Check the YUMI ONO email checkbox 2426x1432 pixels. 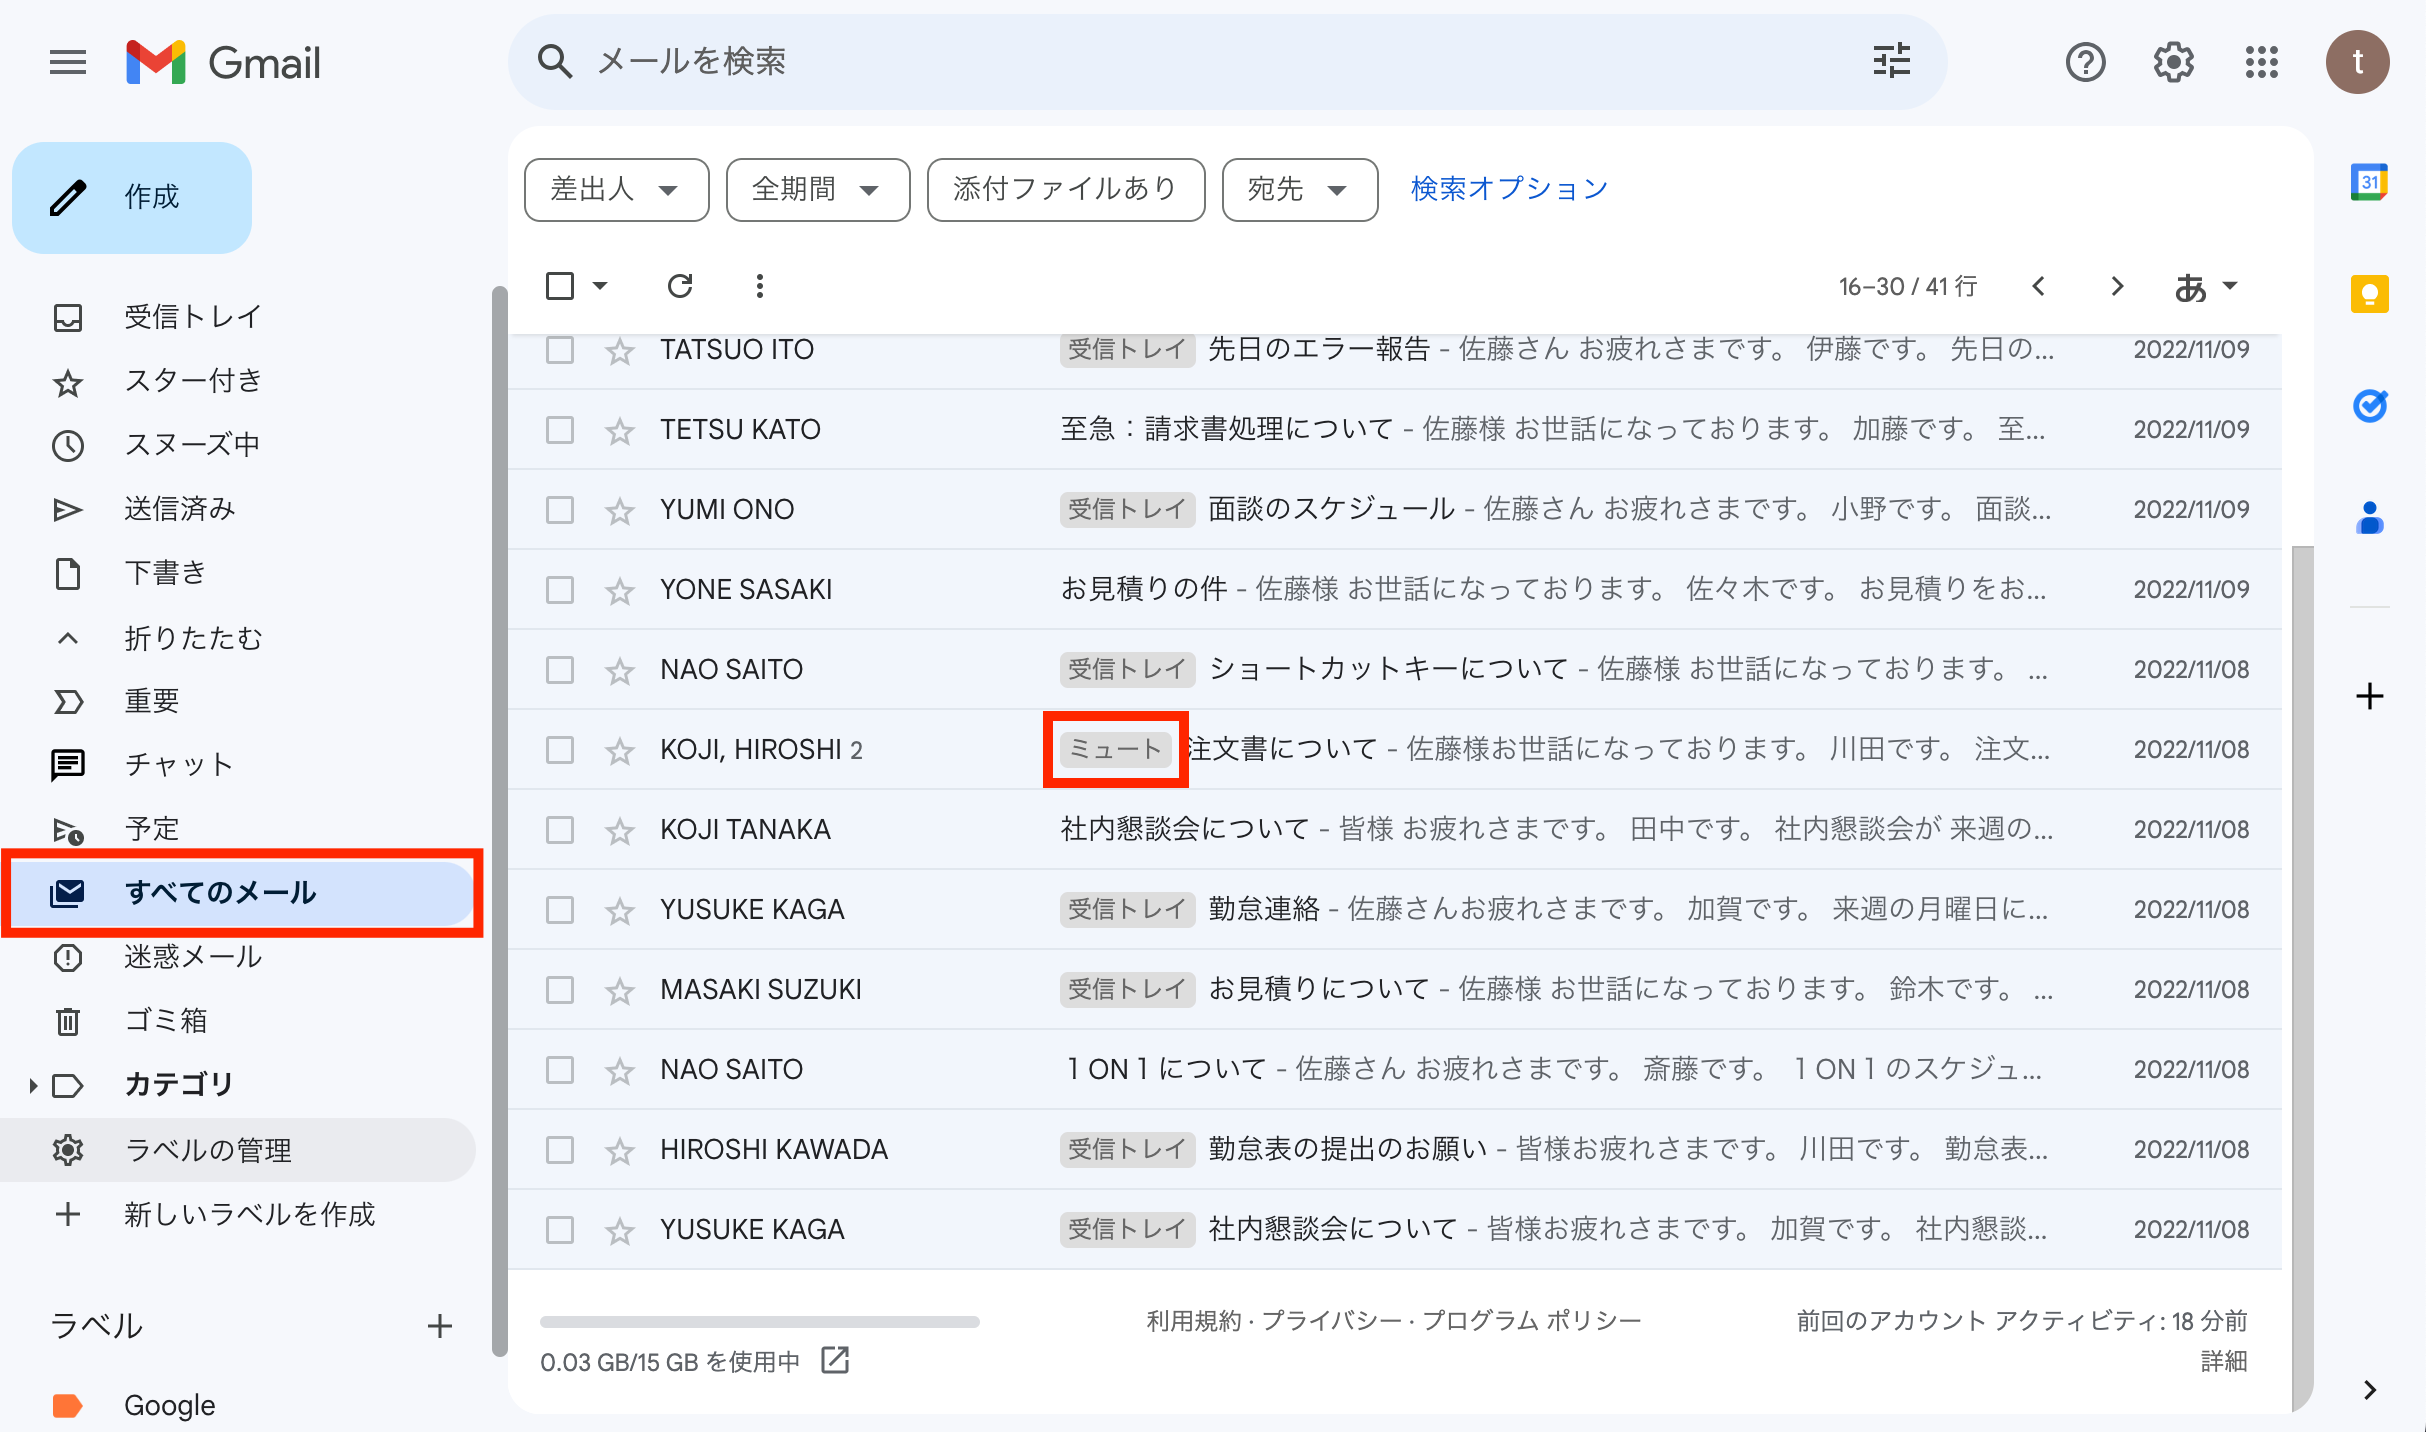(x=560, y=510)
